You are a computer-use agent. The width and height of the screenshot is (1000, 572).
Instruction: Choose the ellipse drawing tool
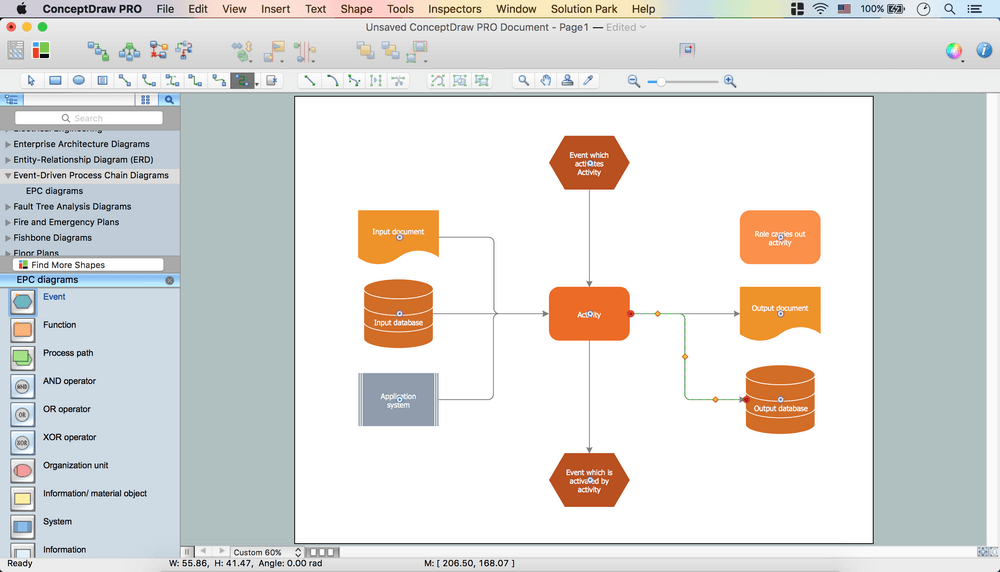pyautogui.click(x=79, y=80)
